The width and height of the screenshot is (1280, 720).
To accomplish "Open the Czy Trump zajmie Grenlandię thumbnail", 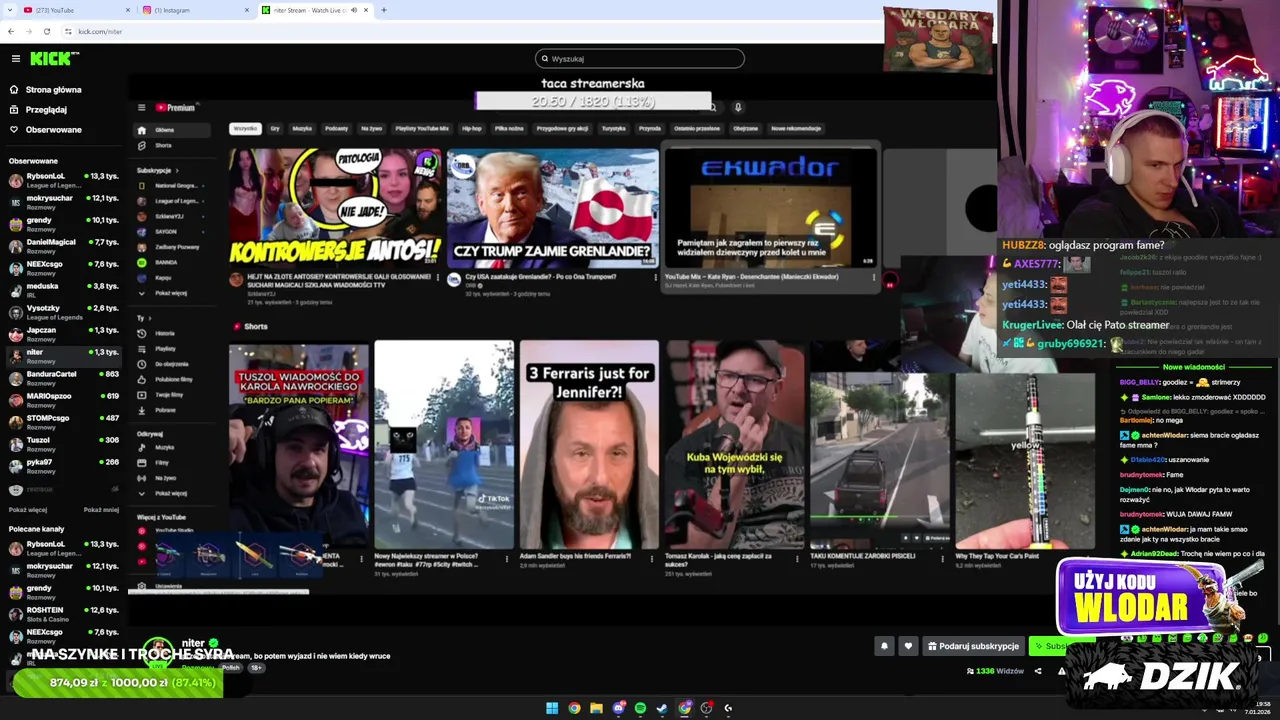I will 553,207.
